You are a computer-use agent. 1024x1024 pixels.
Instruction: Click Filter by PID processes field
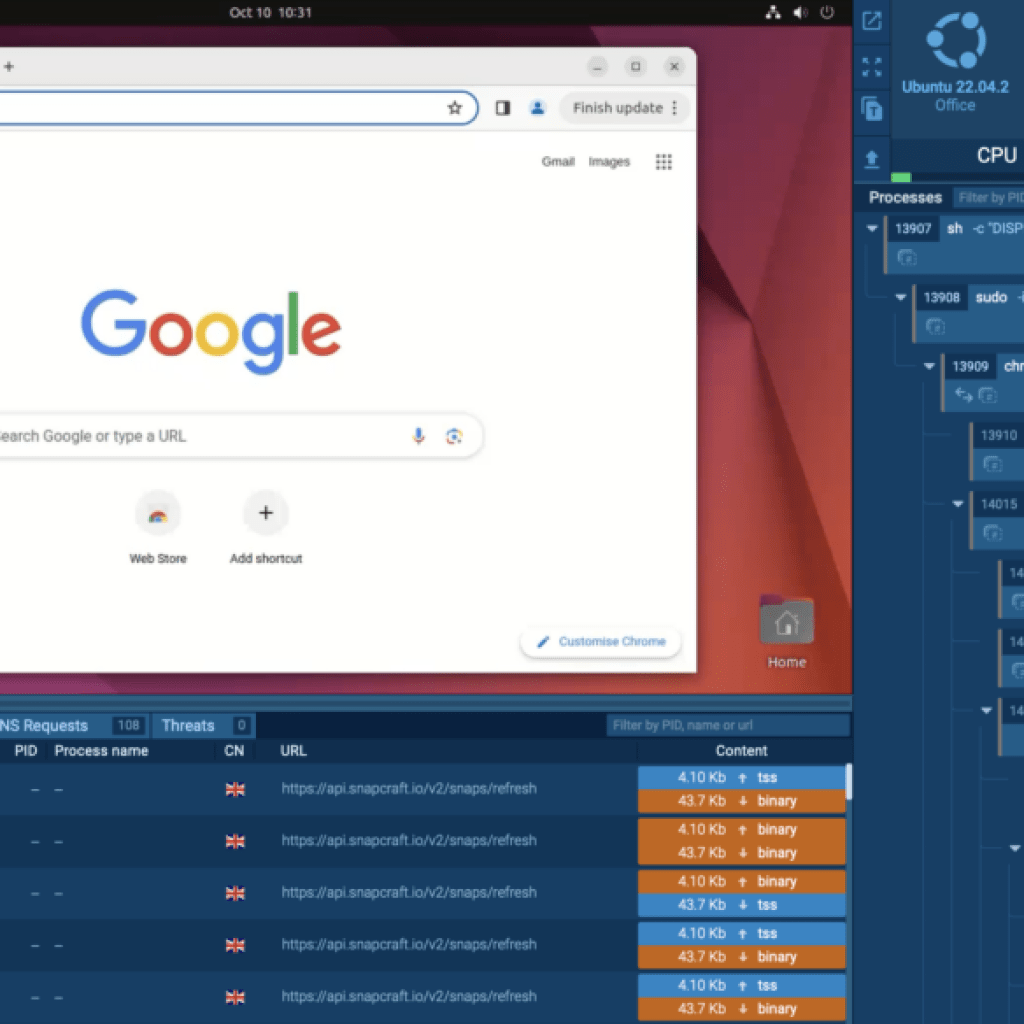pos(988,197)
